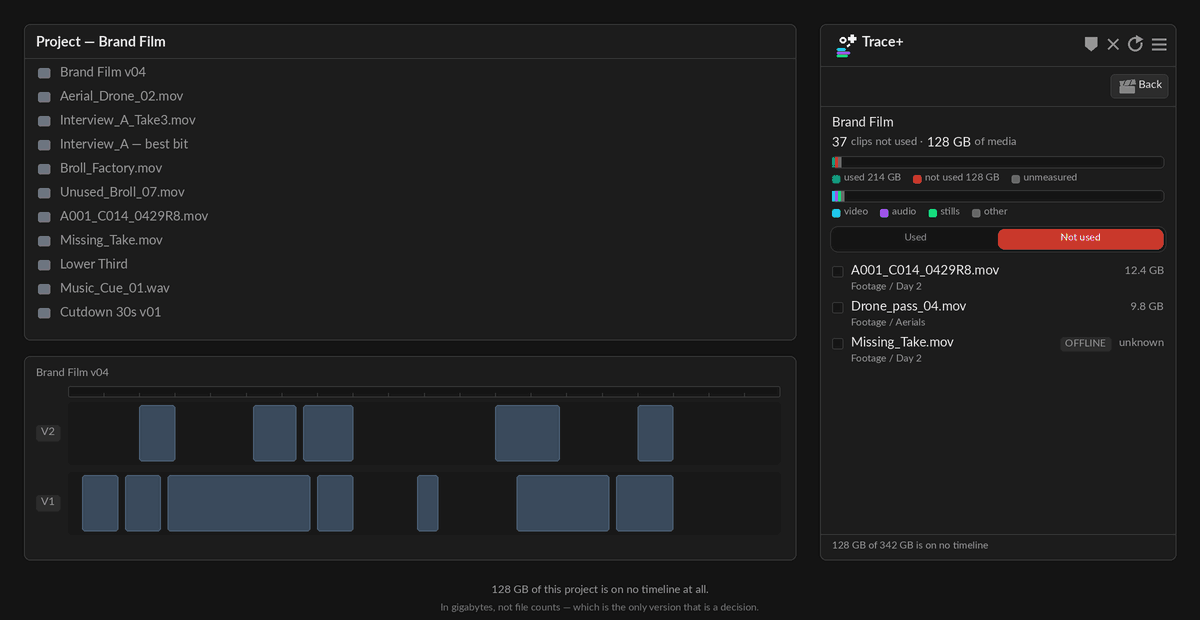Viewport: 1200px width, 620px height.
Task: Switch to the Used tab
Action: coord(915,238)
